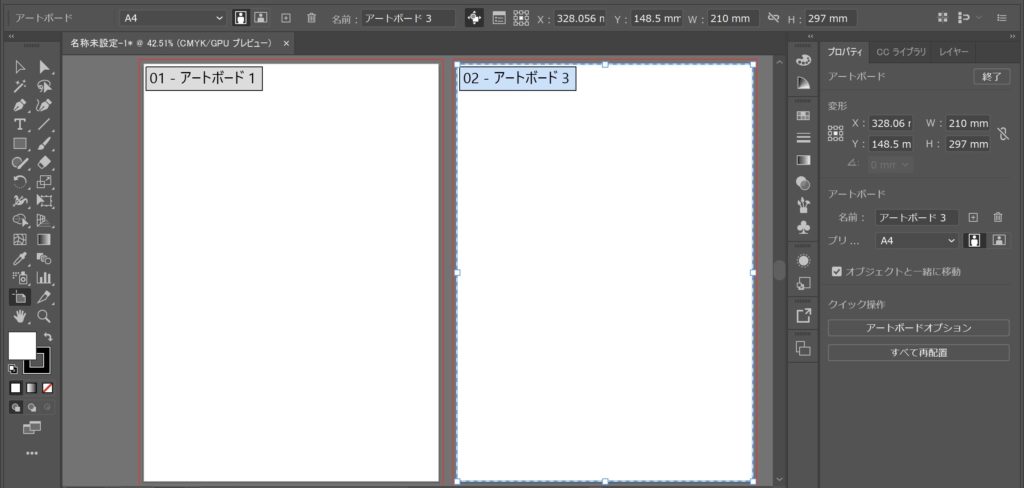The width and height of the screenshot is (1024, 488).
Task: Select the Slice tool
Action: [44, 297]
